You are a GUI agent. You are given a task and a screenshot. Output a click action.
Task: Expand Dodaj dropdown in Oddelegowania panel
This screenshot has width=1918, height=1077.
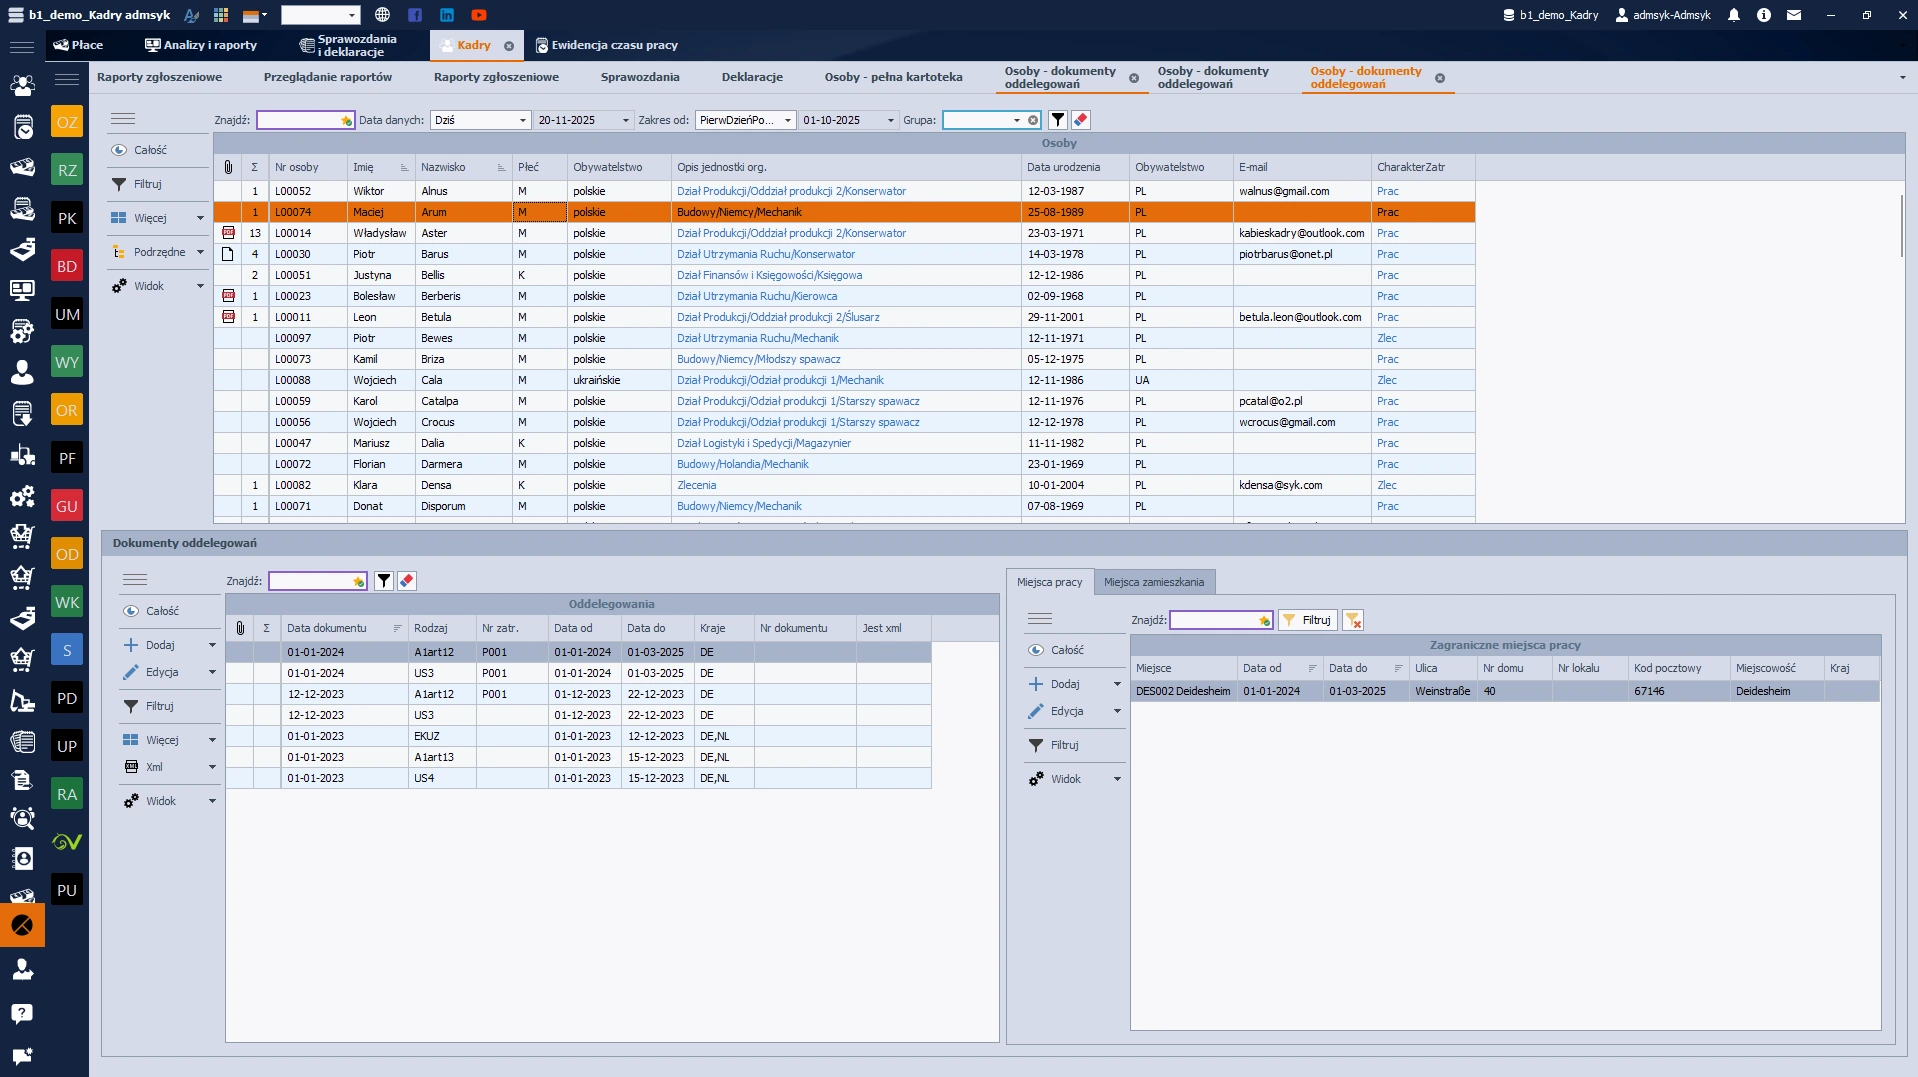coord(212,645)
